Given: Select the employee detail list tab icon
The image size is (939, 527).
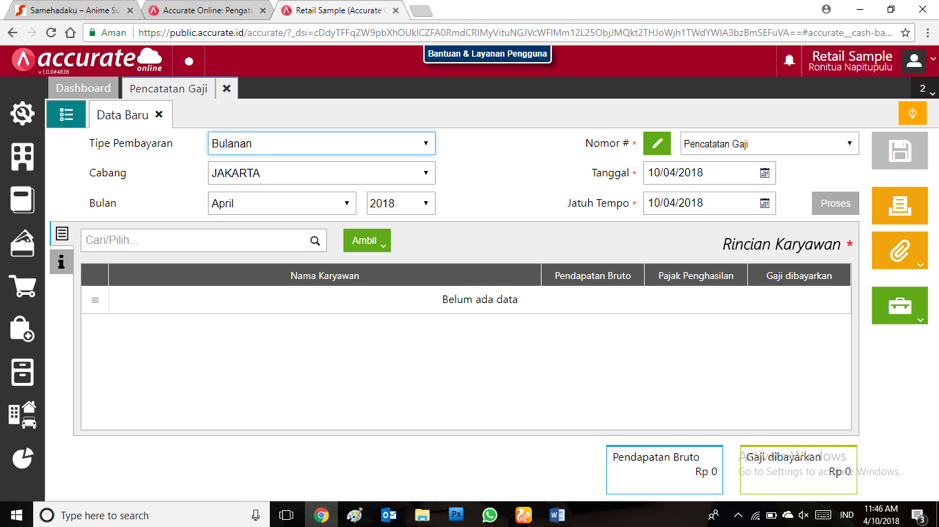Looking at the screenshot, I should [62, 233].
